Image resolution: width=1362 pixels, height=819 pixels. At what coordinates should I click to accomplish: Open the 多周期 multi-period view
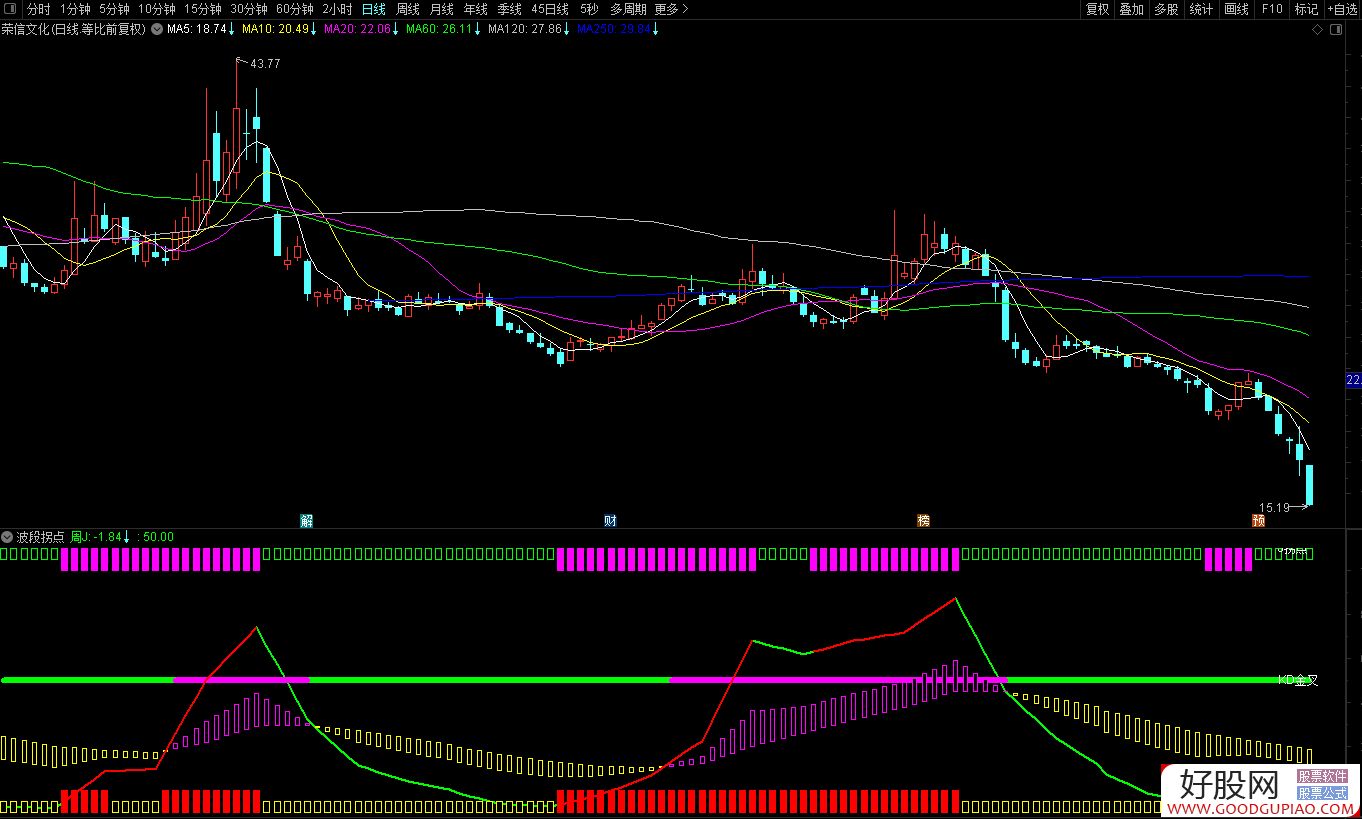[x=628, y=9]
